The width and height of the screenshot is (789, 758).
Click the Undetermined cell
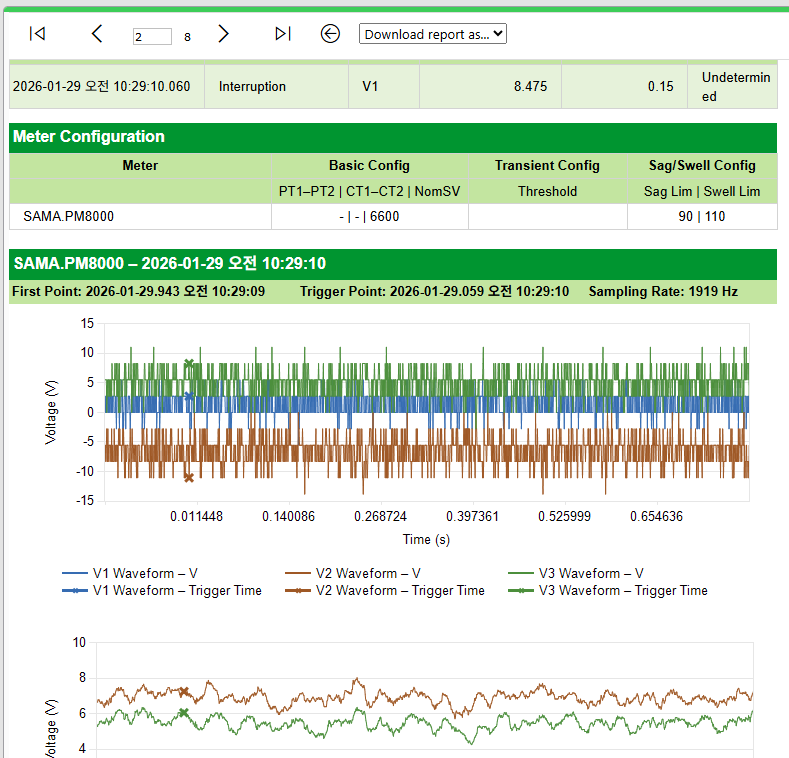click(x=733, y=87)
